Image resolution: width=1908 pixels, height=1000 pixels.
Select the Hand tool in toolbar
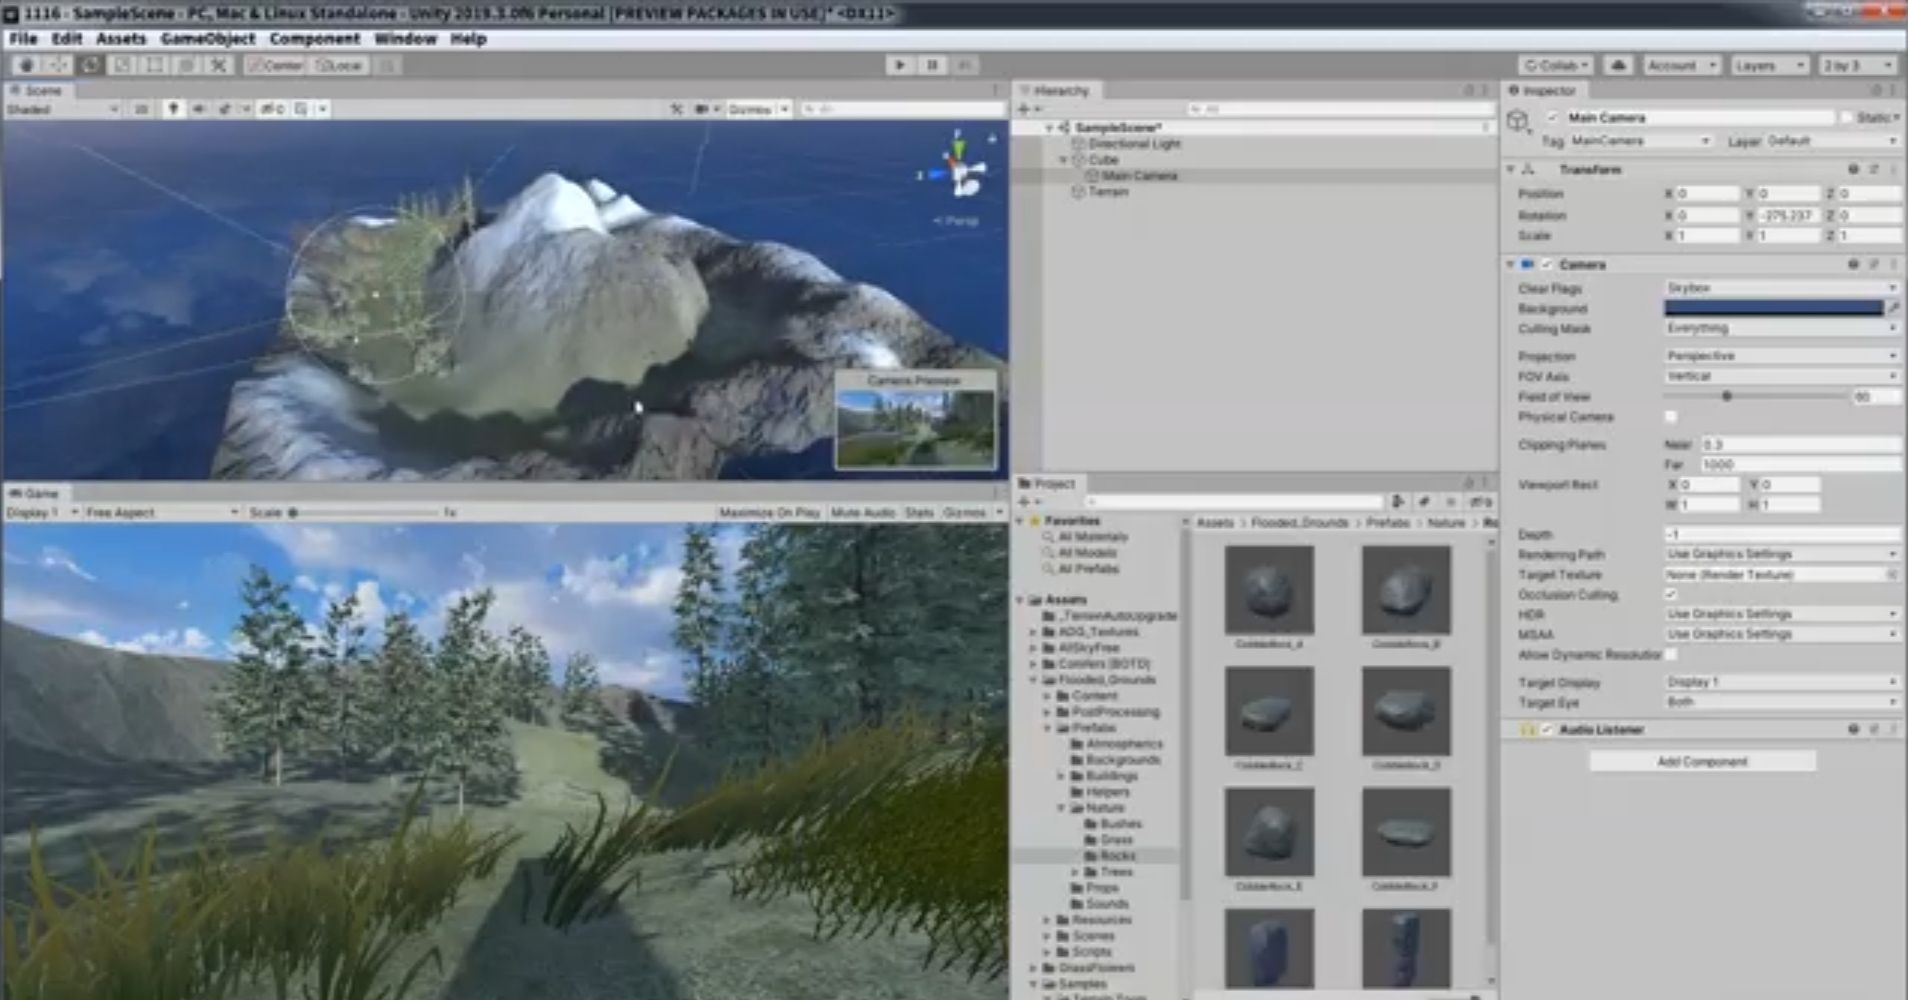[x=27, y=65]
